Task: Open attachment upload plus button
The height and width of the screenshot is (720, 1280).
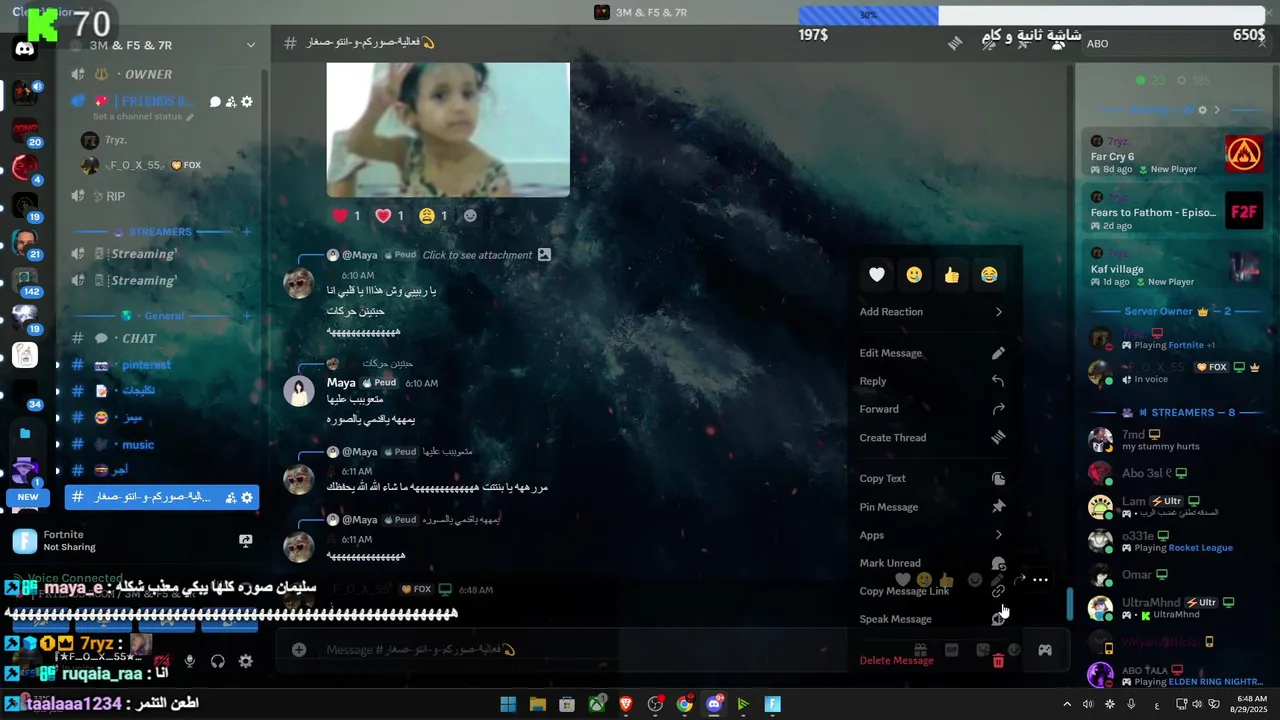Action: (x=298, y=650)
